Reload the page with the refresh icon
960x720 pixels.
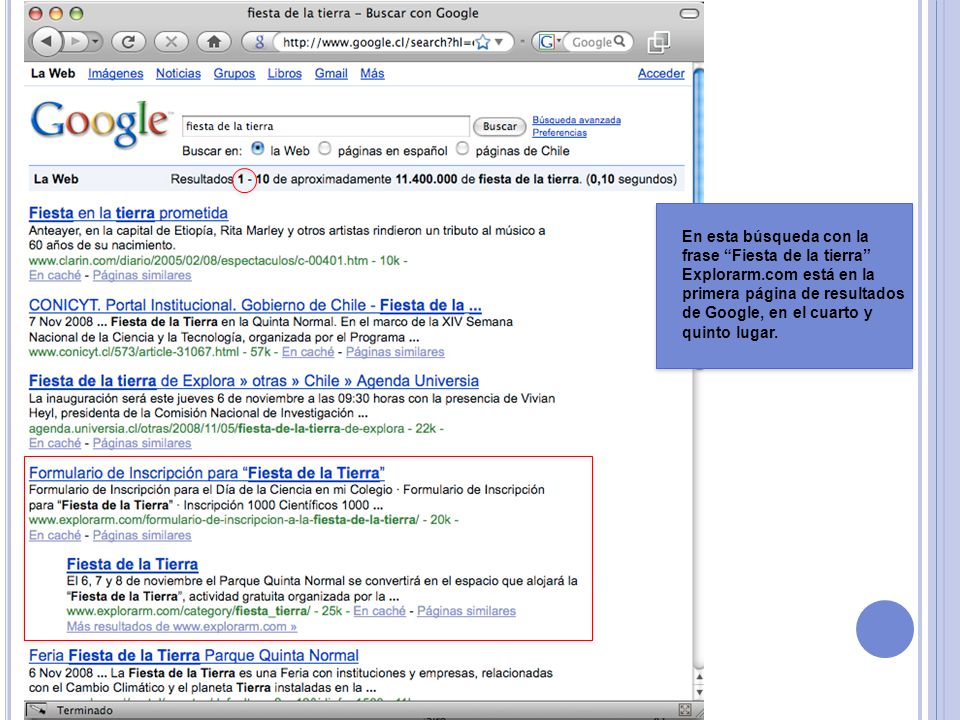(128, 42)
